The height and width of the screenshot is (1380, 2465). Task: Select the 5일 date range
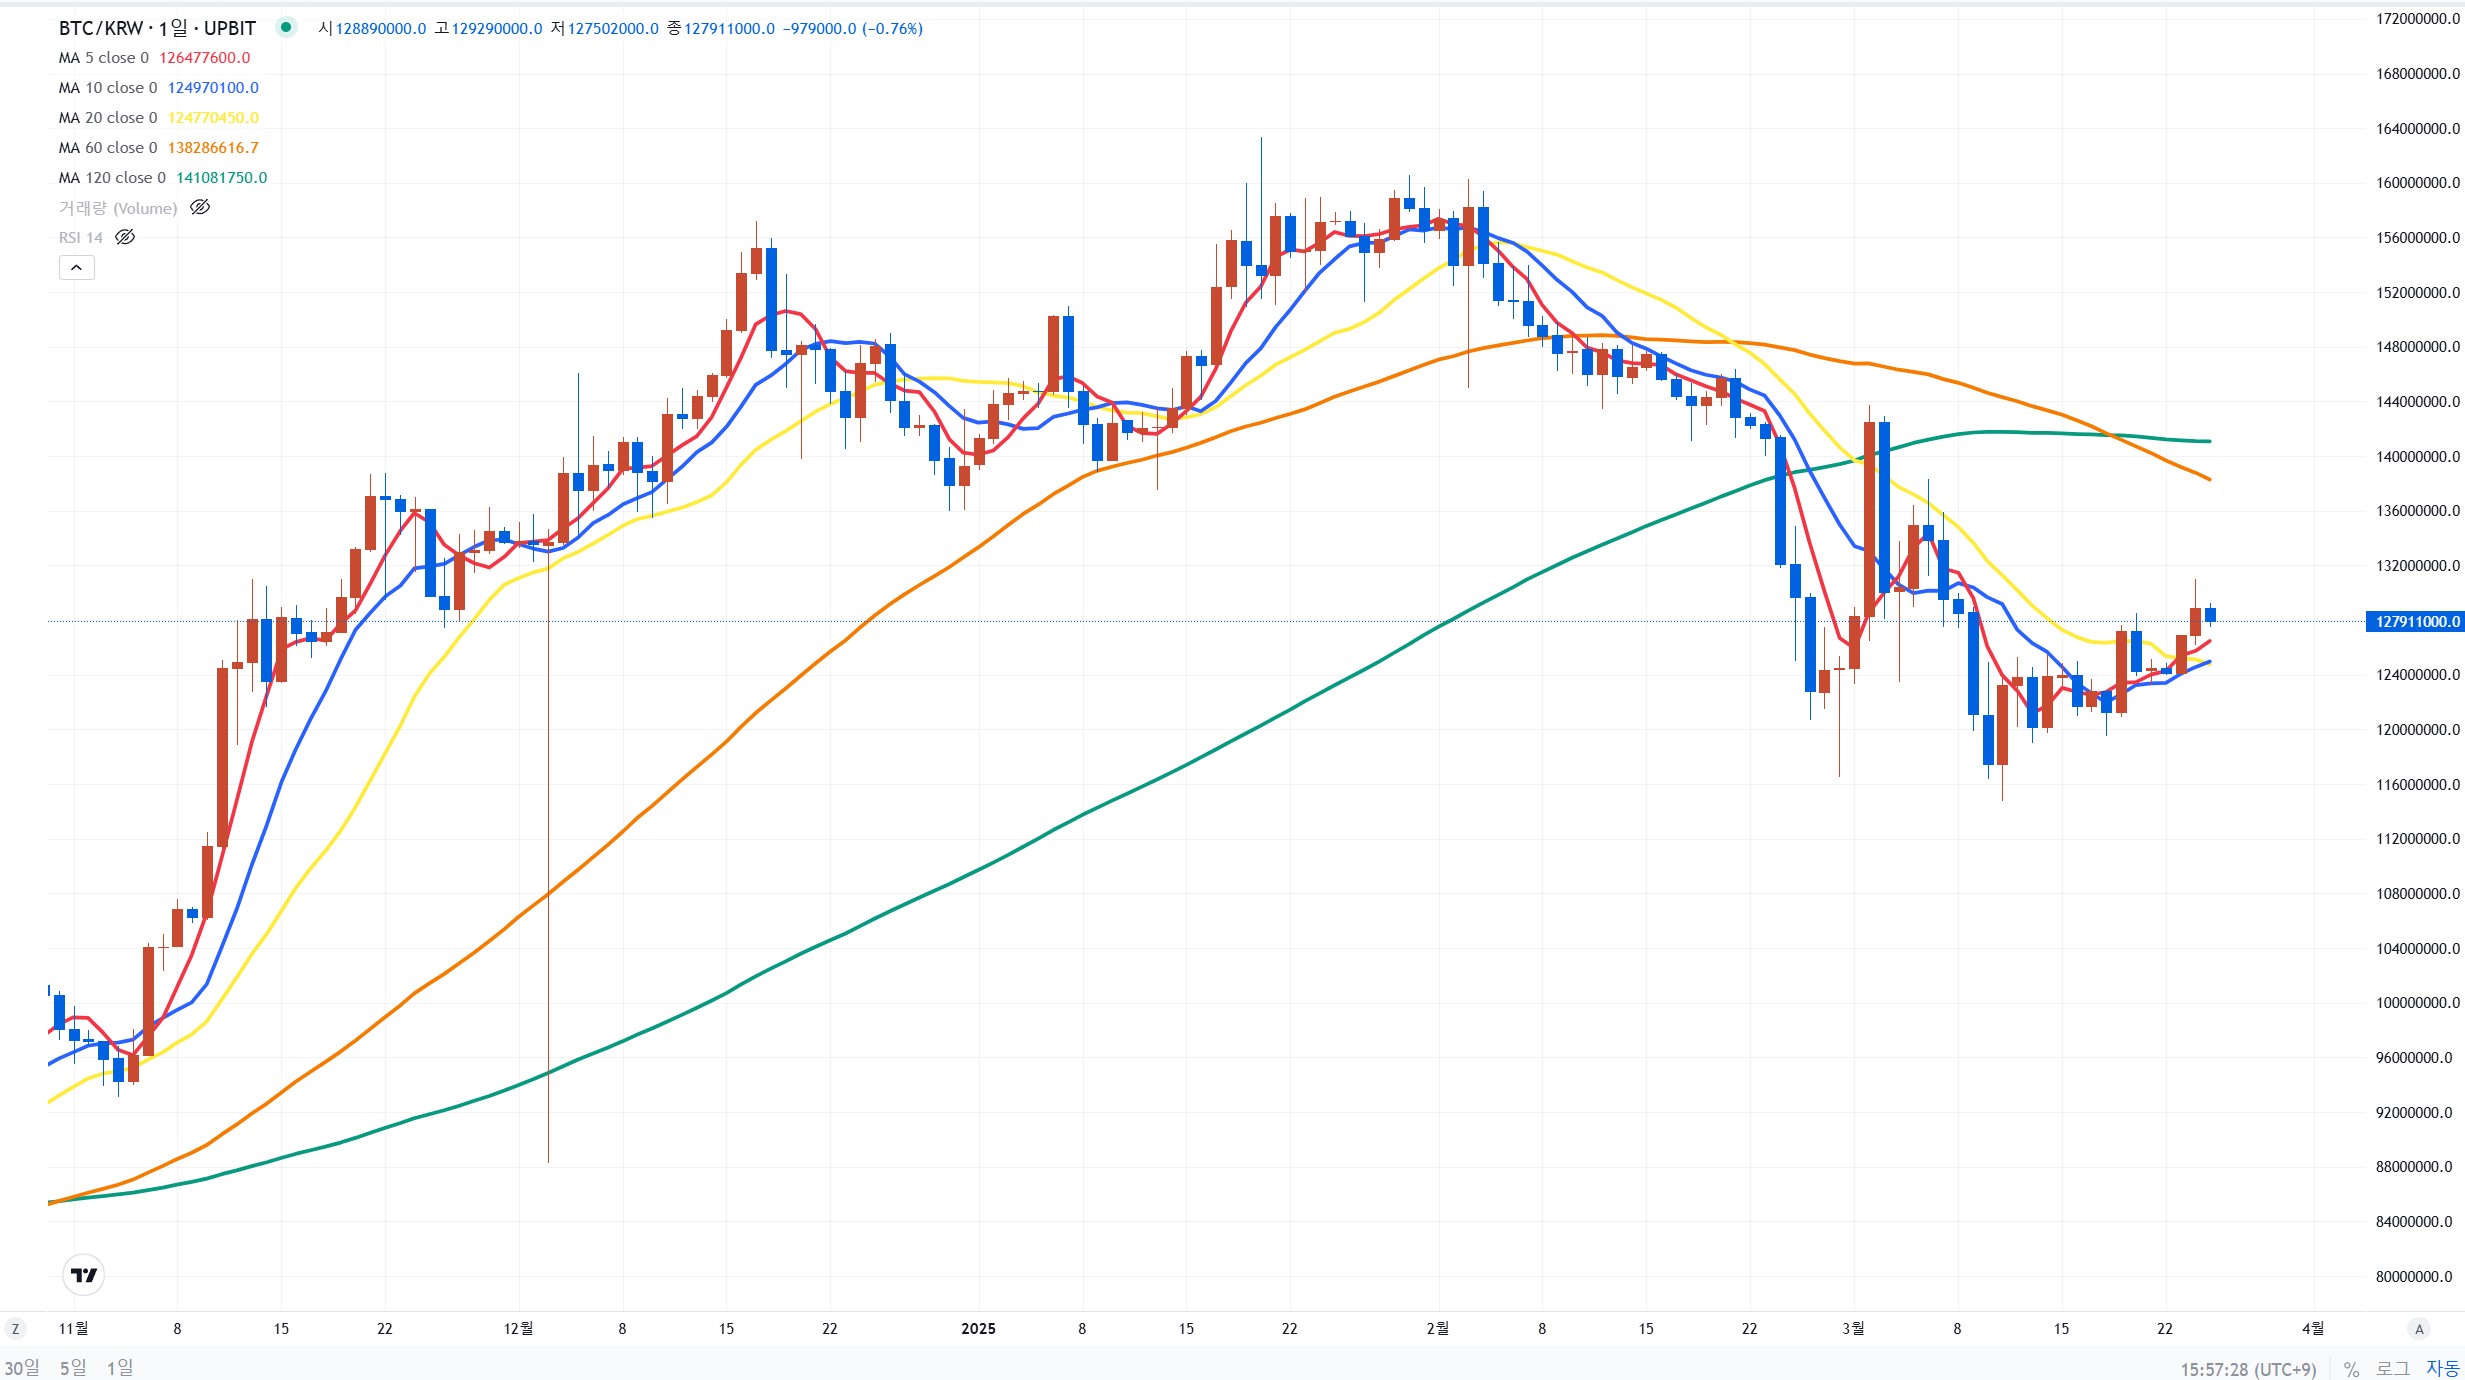pyautogui.click(x=73, y=1367)
